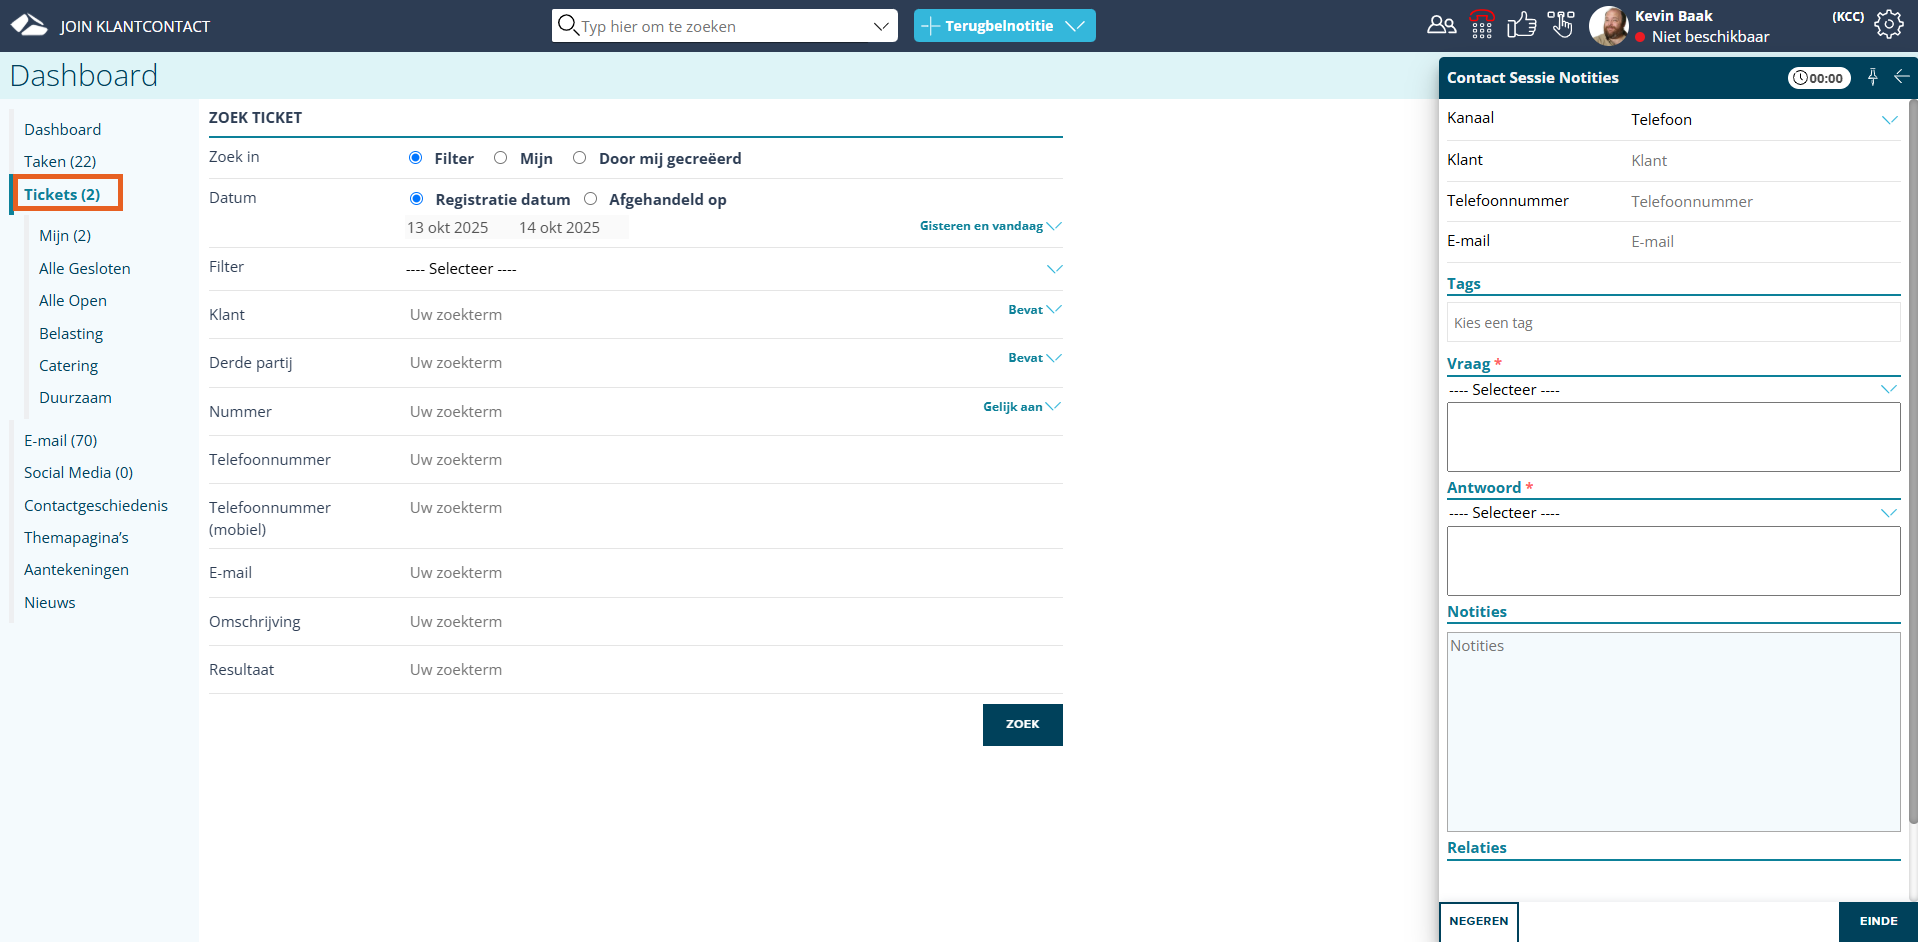The width and height of the screenshot is (1918, 942).
Task: Click the JOIN Klantcontact logo
Action: pyautogui.click(x=30, y=24)
